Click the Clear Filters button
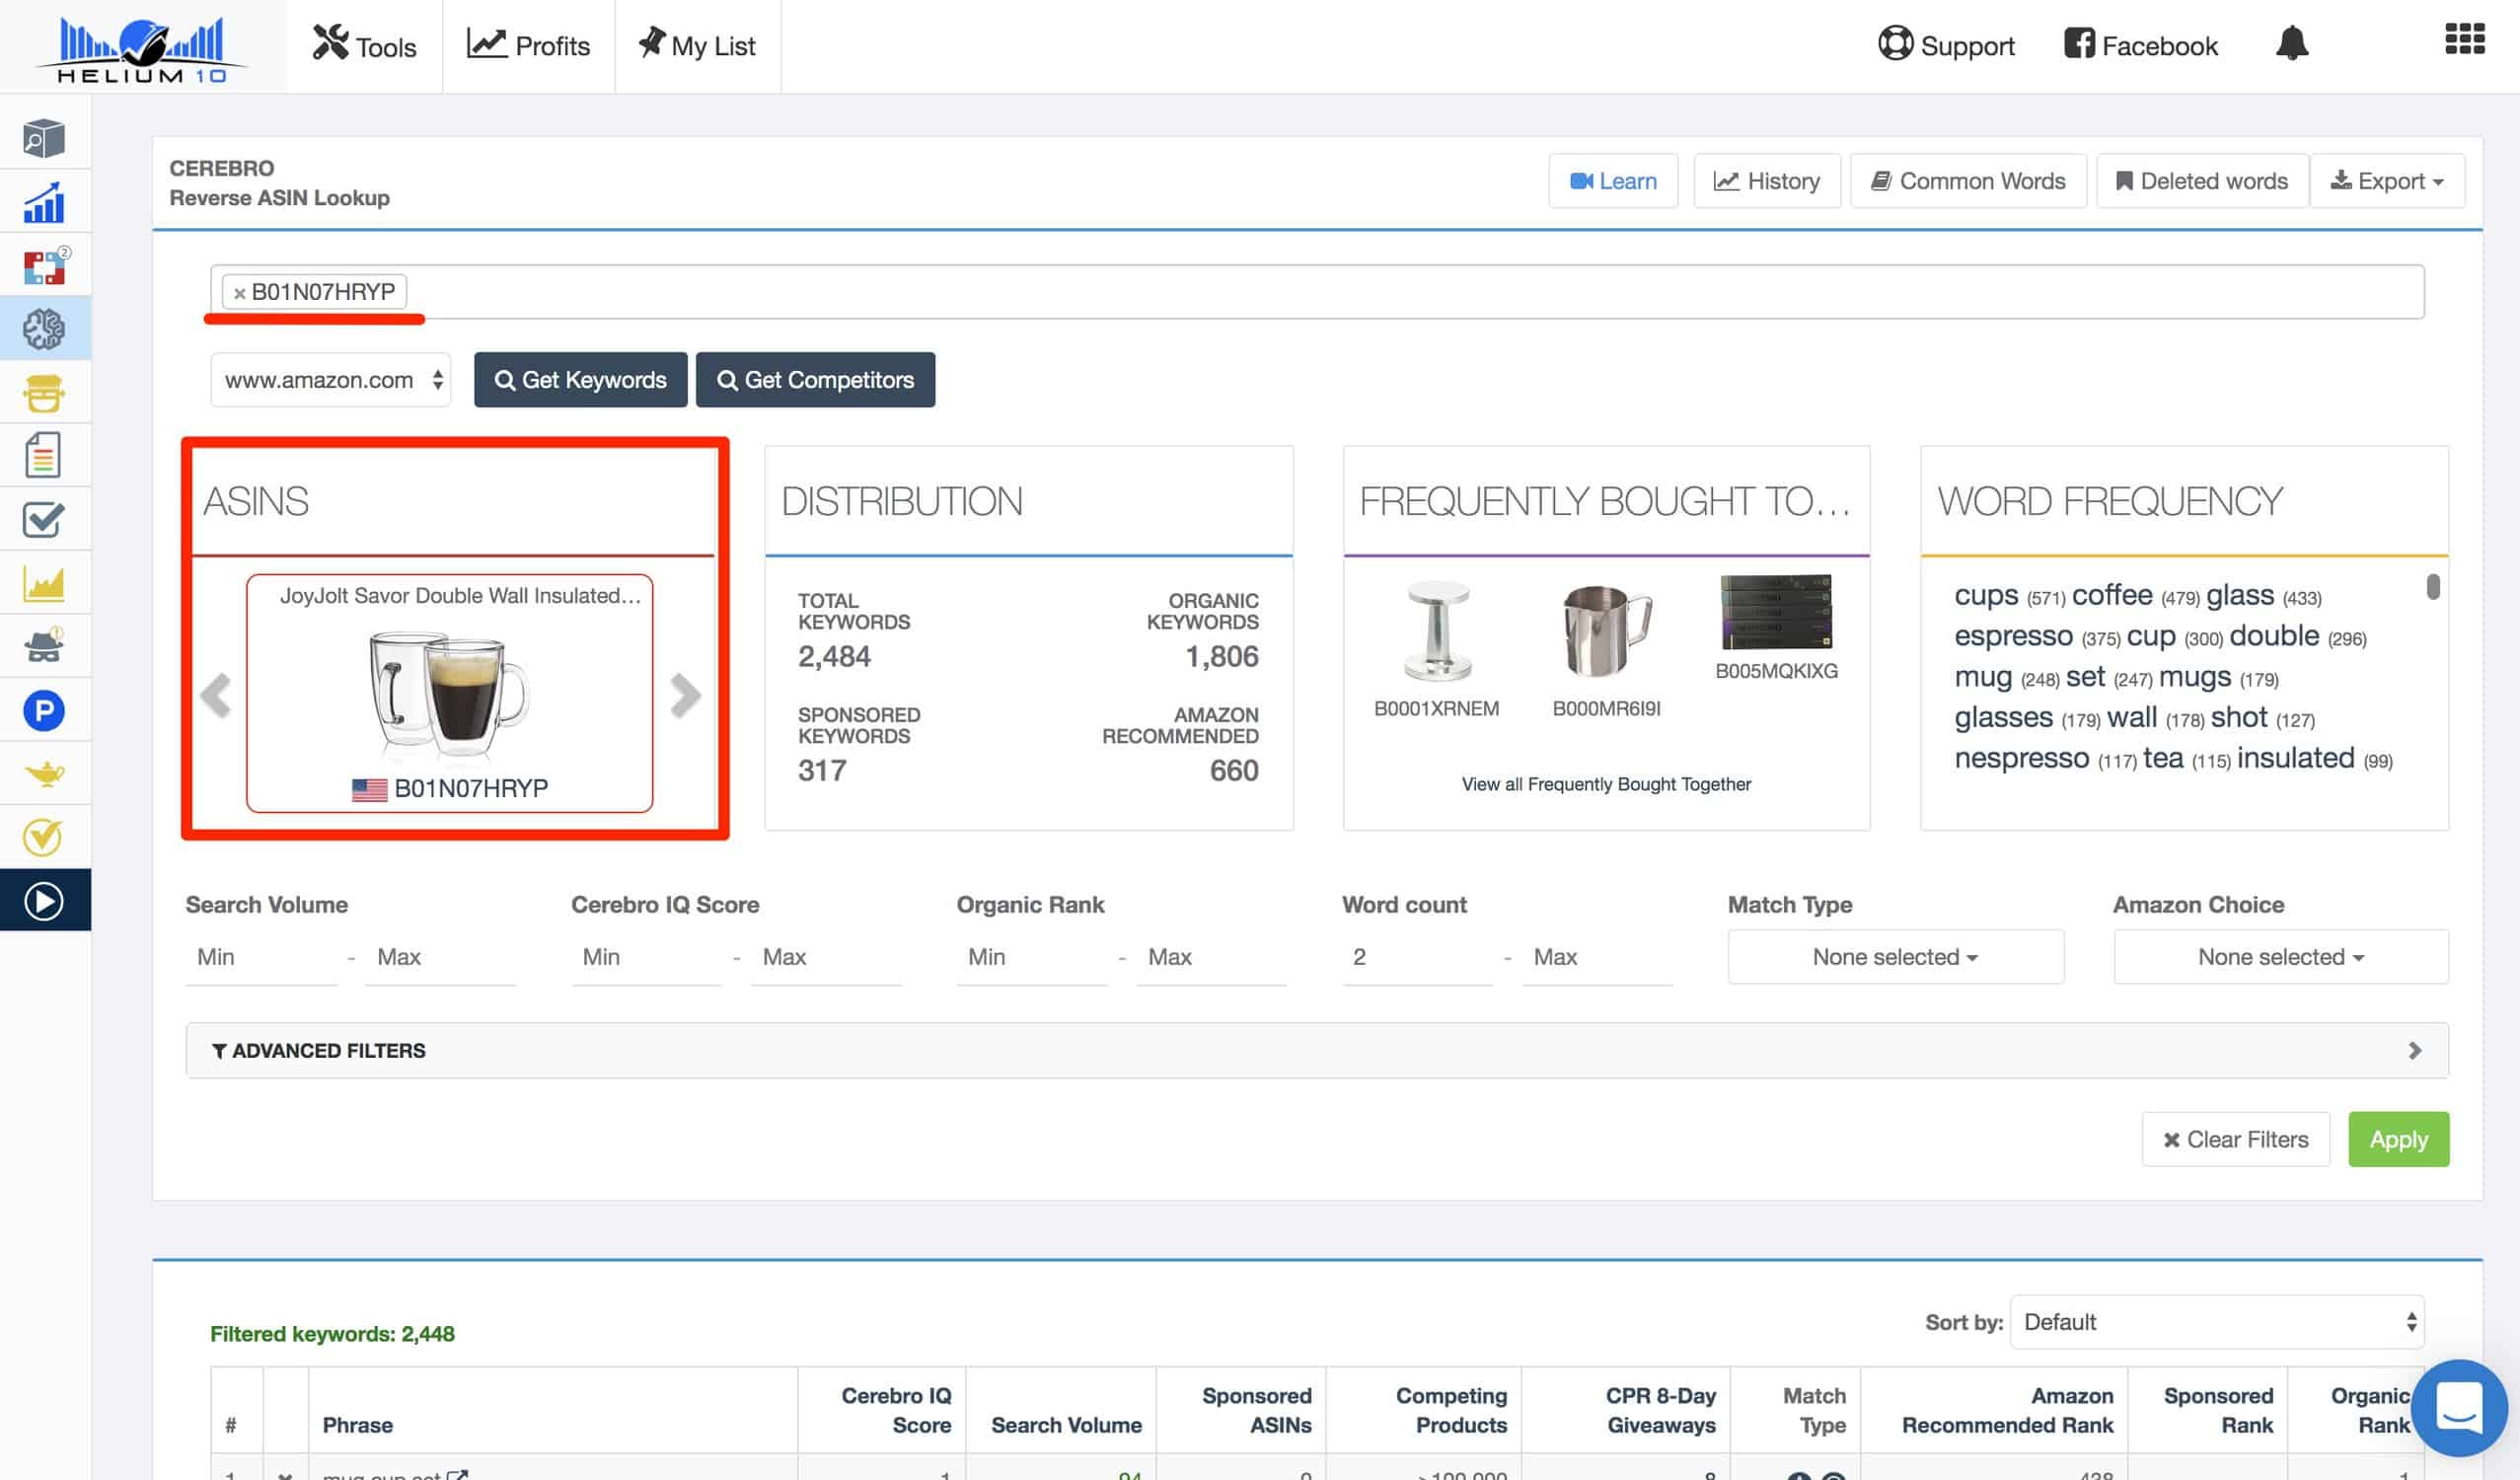This screenshot has height=1480, width=2520. click(x=2235, y=1139)
